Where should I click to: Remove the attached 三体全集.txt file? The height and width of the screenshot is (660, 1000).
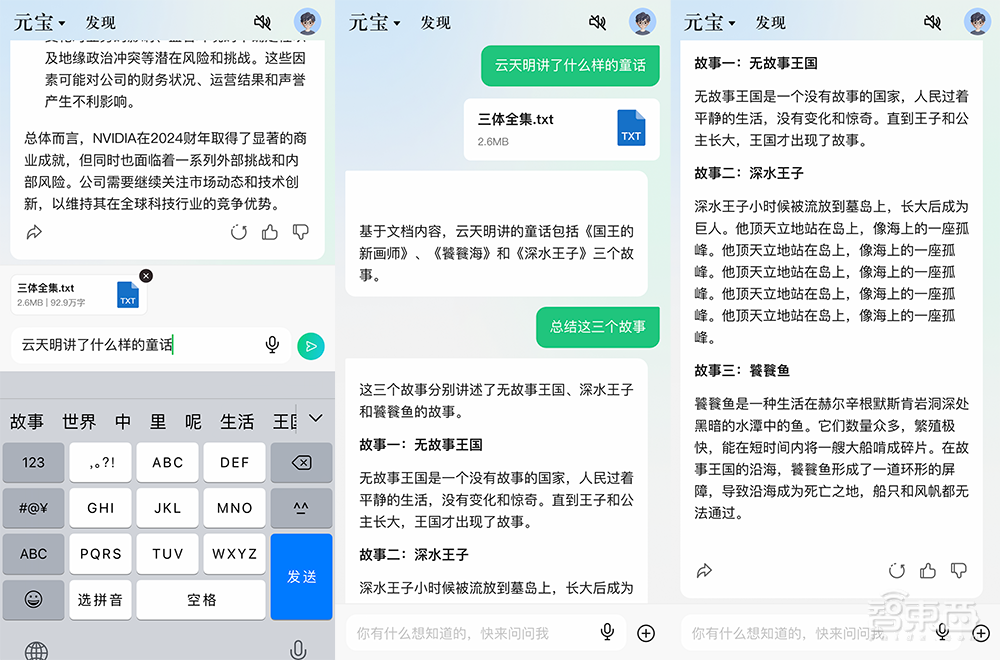(x=145, y=275)
